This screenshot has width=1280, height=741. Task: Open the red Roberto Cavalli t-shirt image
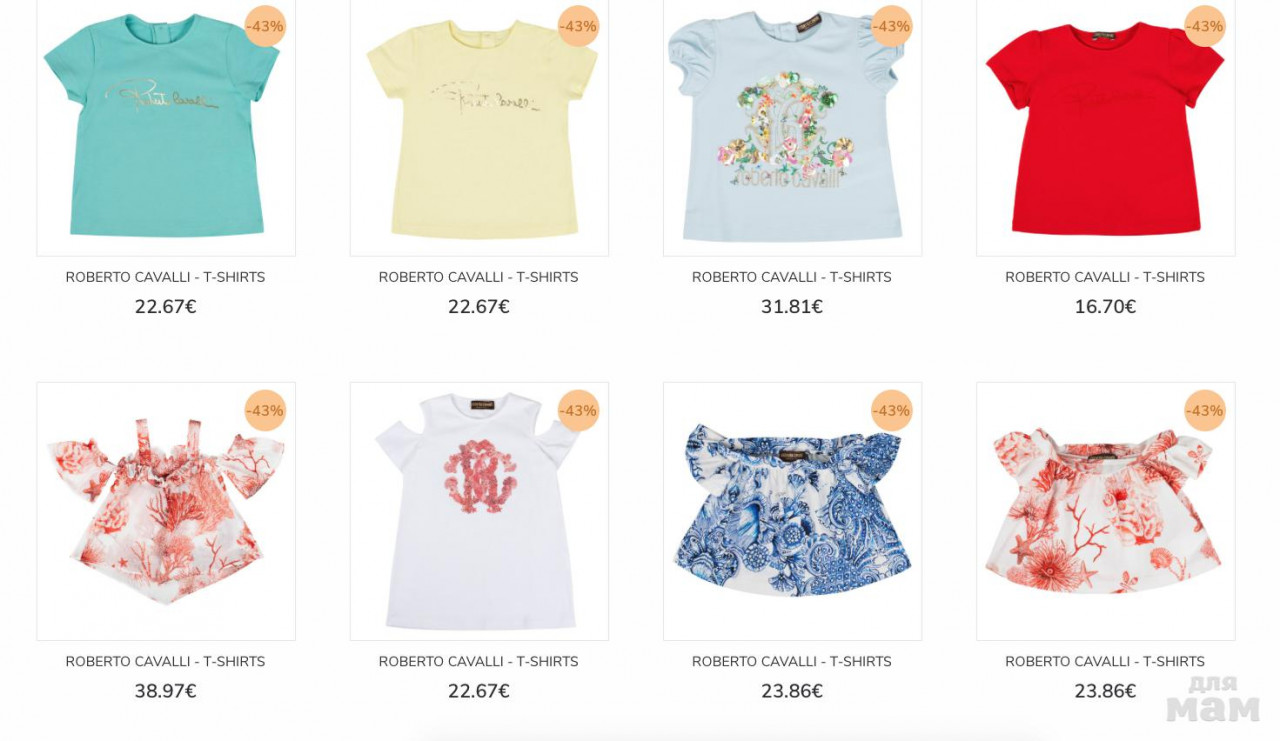pyautogui.click(x=1105, y=127)
